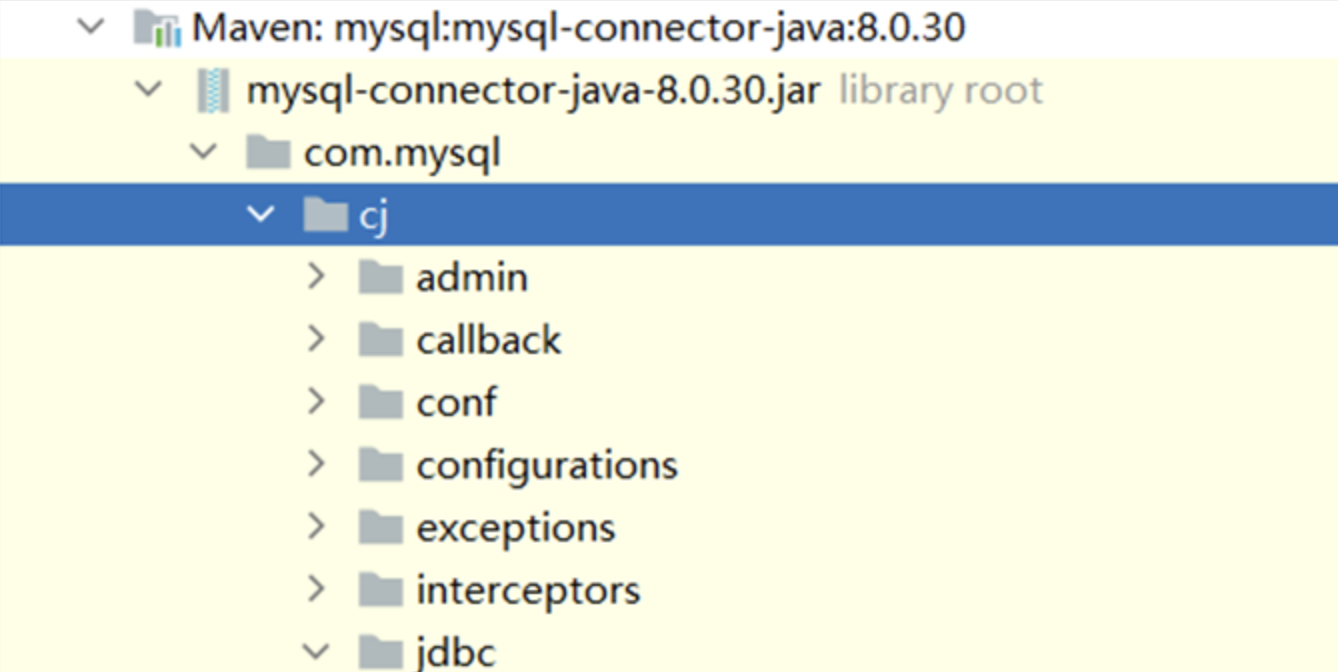Expand the callback package
This screenshot has height=672, width=1338.
click(x=317, y=340)
